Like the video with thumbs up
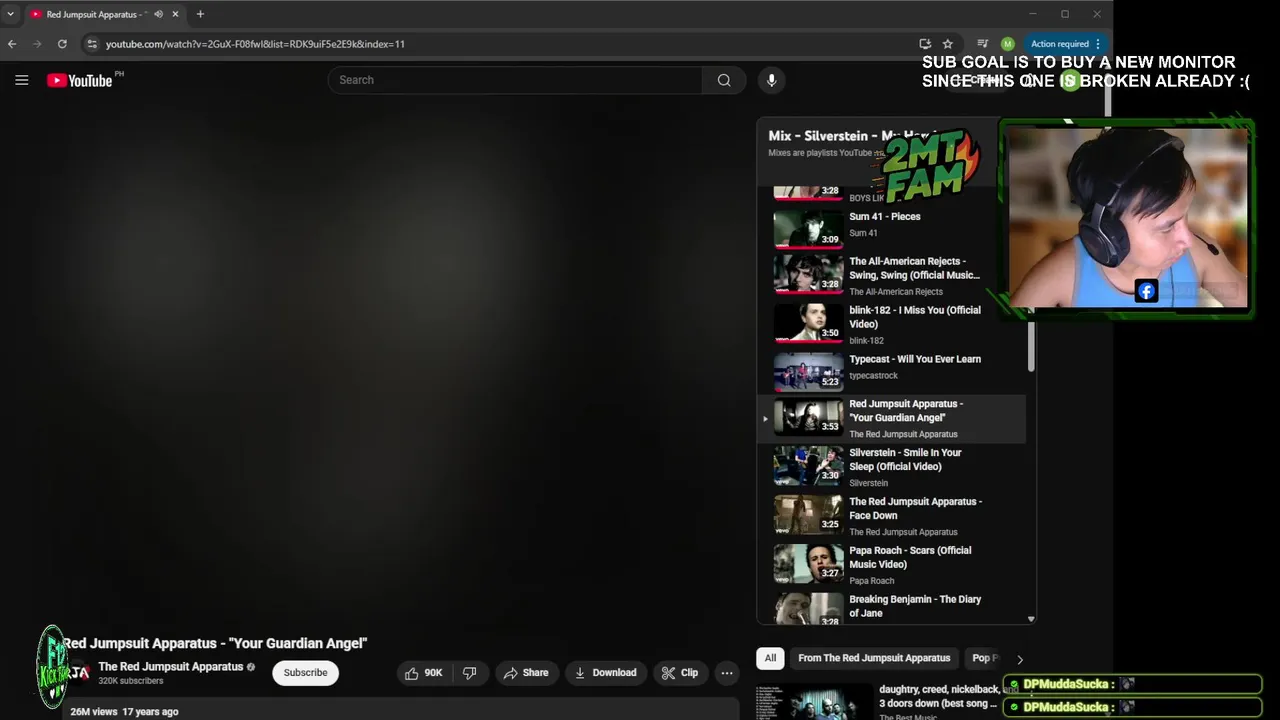Image resolution: width=1280 pixels, height=720 pixels. pyautogui.click(x=423, y=673)
